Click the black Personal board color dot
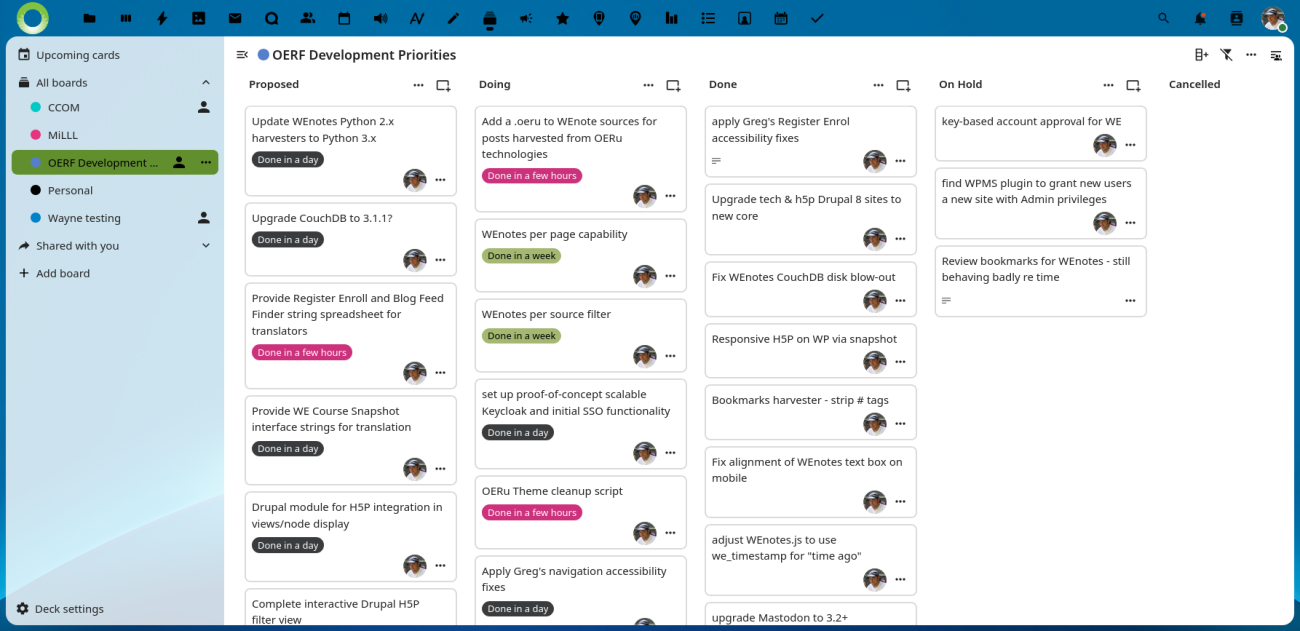This screenshot has height=631, width=1300. (36, 190)
